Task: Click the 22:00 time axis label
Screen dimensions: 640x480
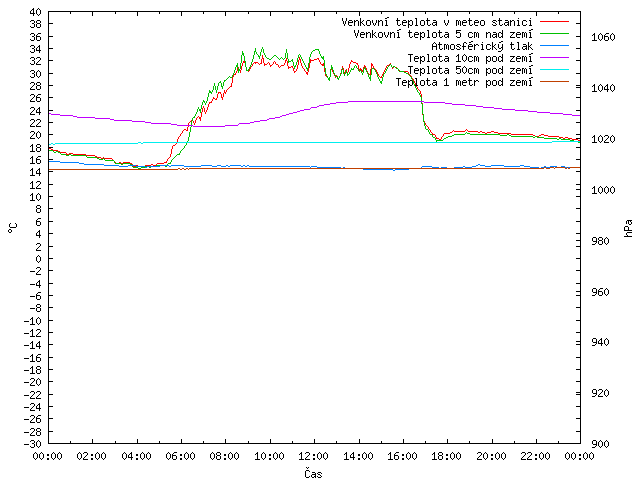Action: [536, 456]
